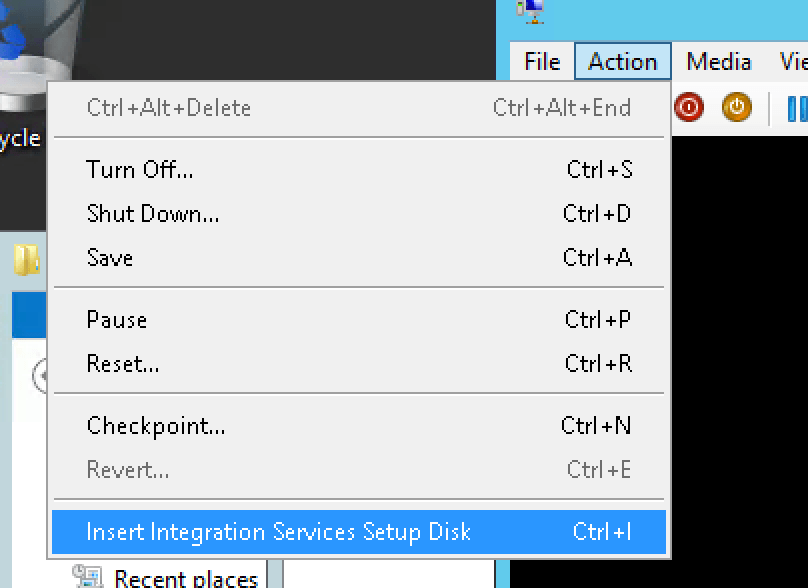Click the virtual machine icon above the menu bar
Image resolution: width=808 pixels, height=588 pixels.
pos(528,13)
